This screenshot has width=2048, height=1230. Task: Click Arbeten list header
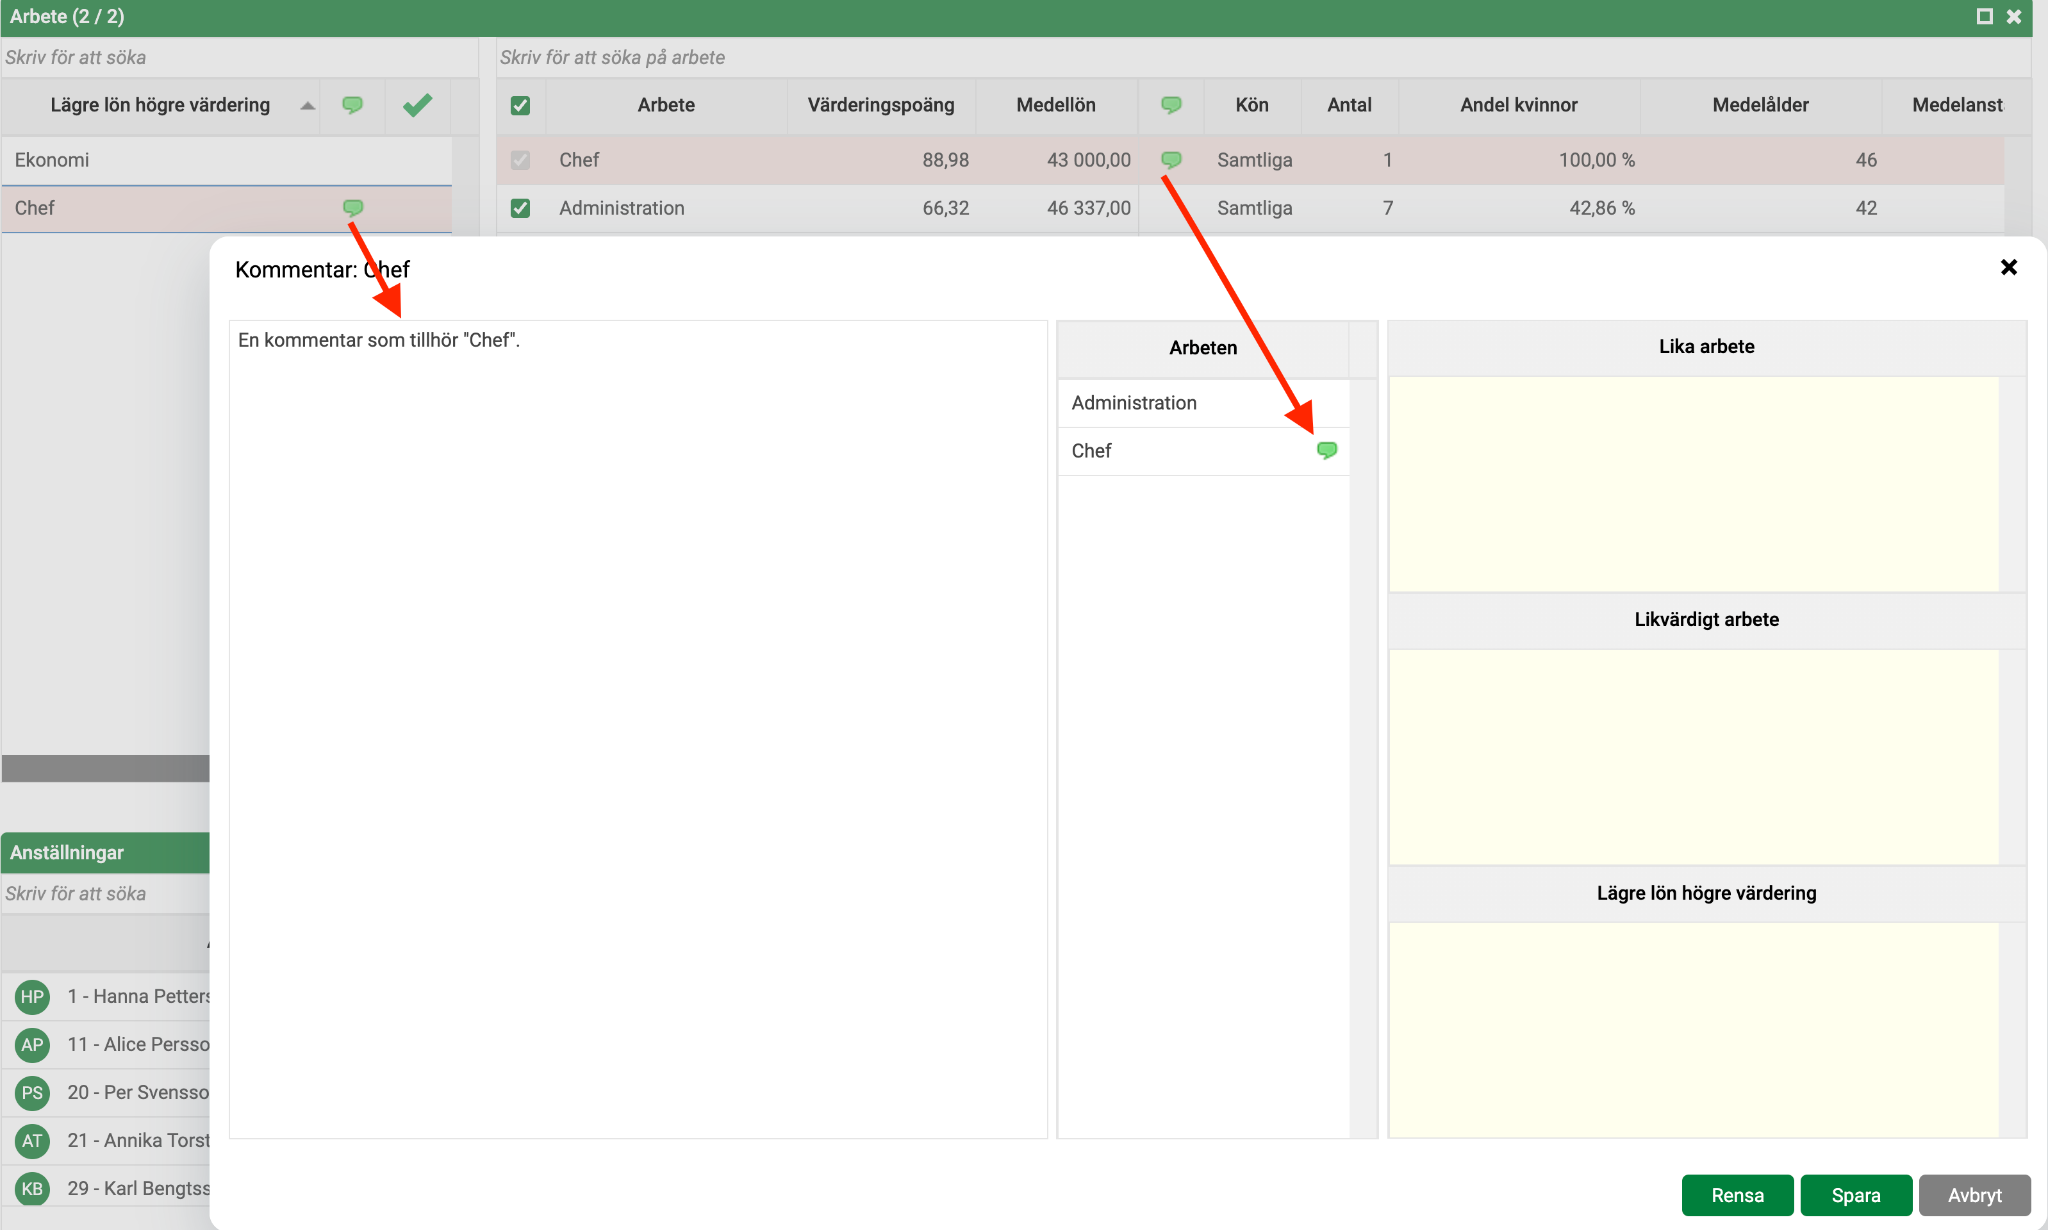tap(1203, 348)
